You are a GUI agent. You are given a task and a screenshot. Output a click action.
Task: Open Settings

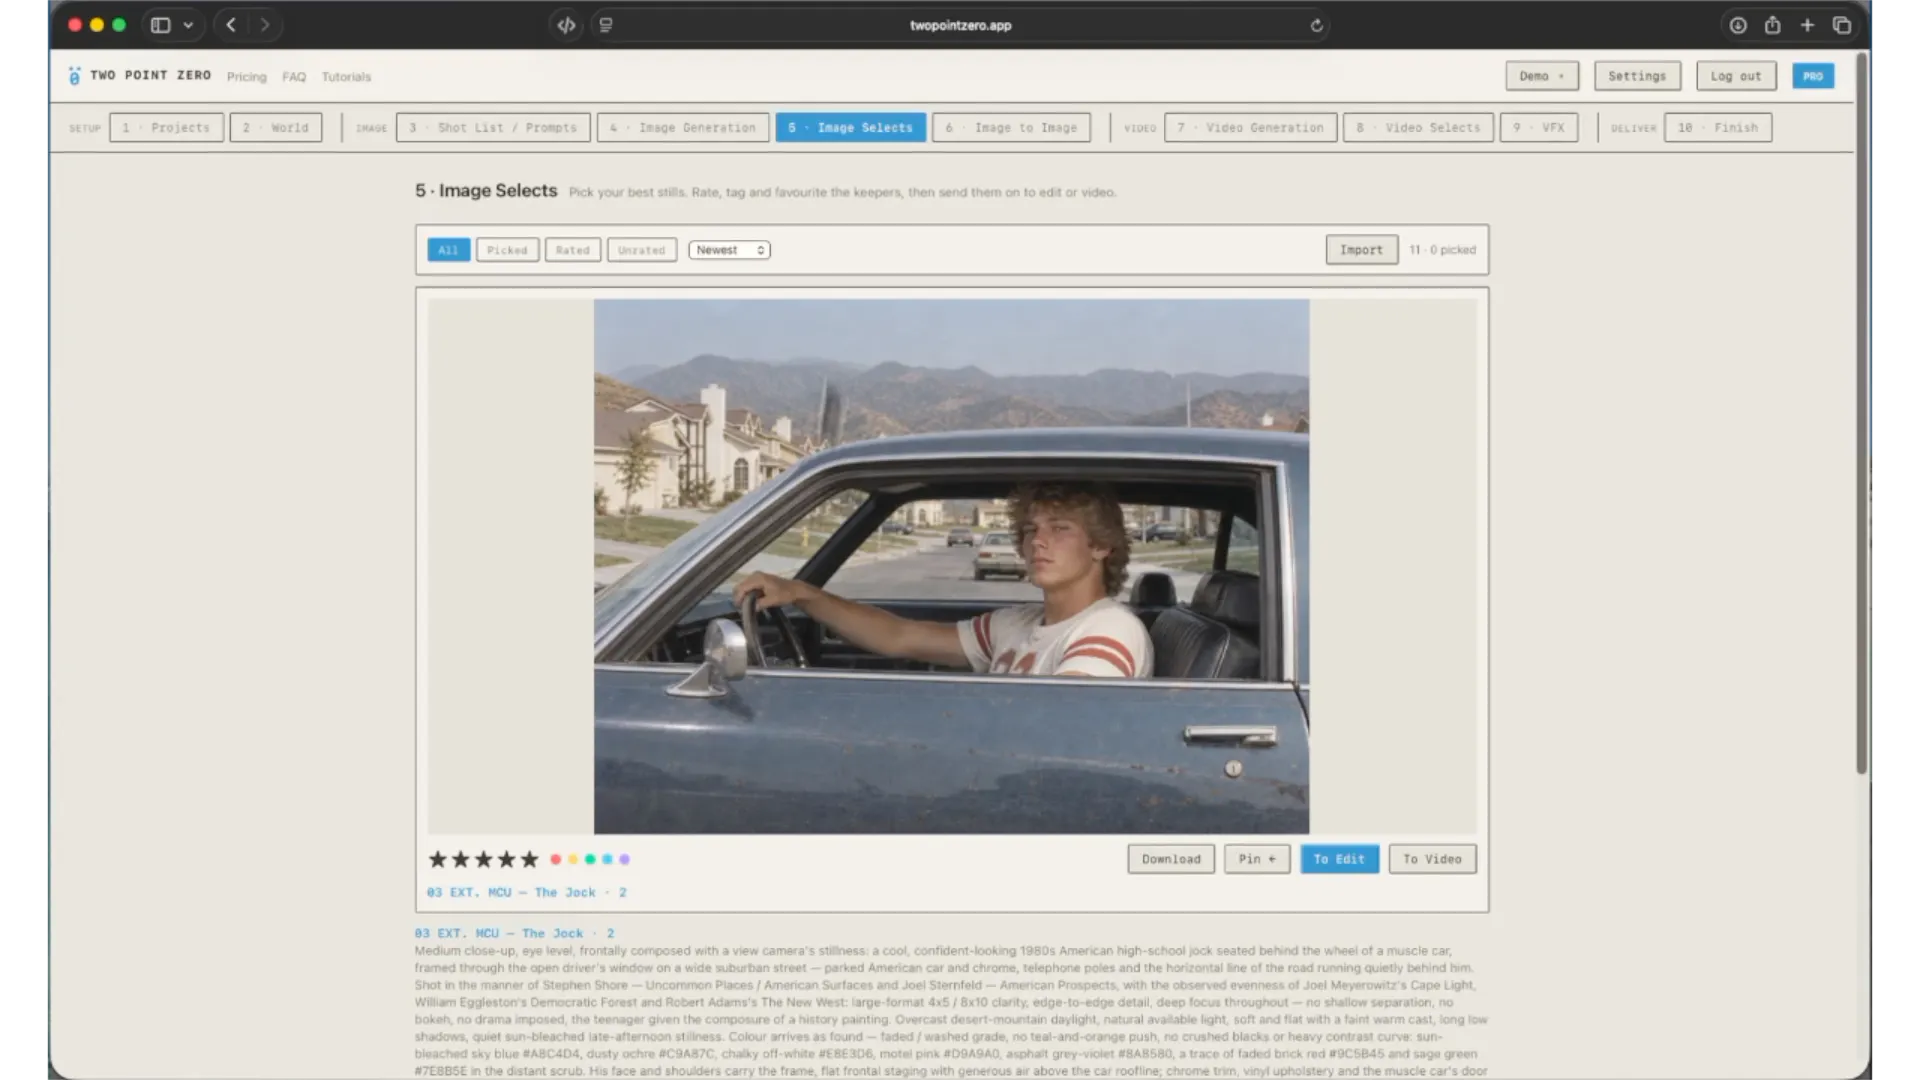[1637, 76]
